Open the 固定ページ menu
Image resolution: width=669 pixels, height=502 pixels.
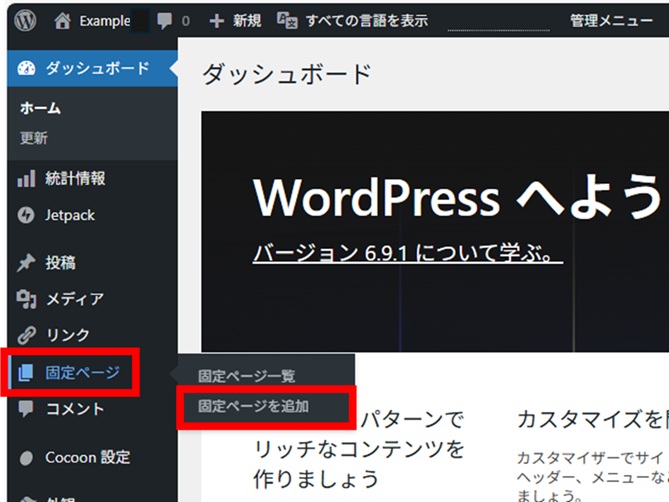click(x=82, y=373)
